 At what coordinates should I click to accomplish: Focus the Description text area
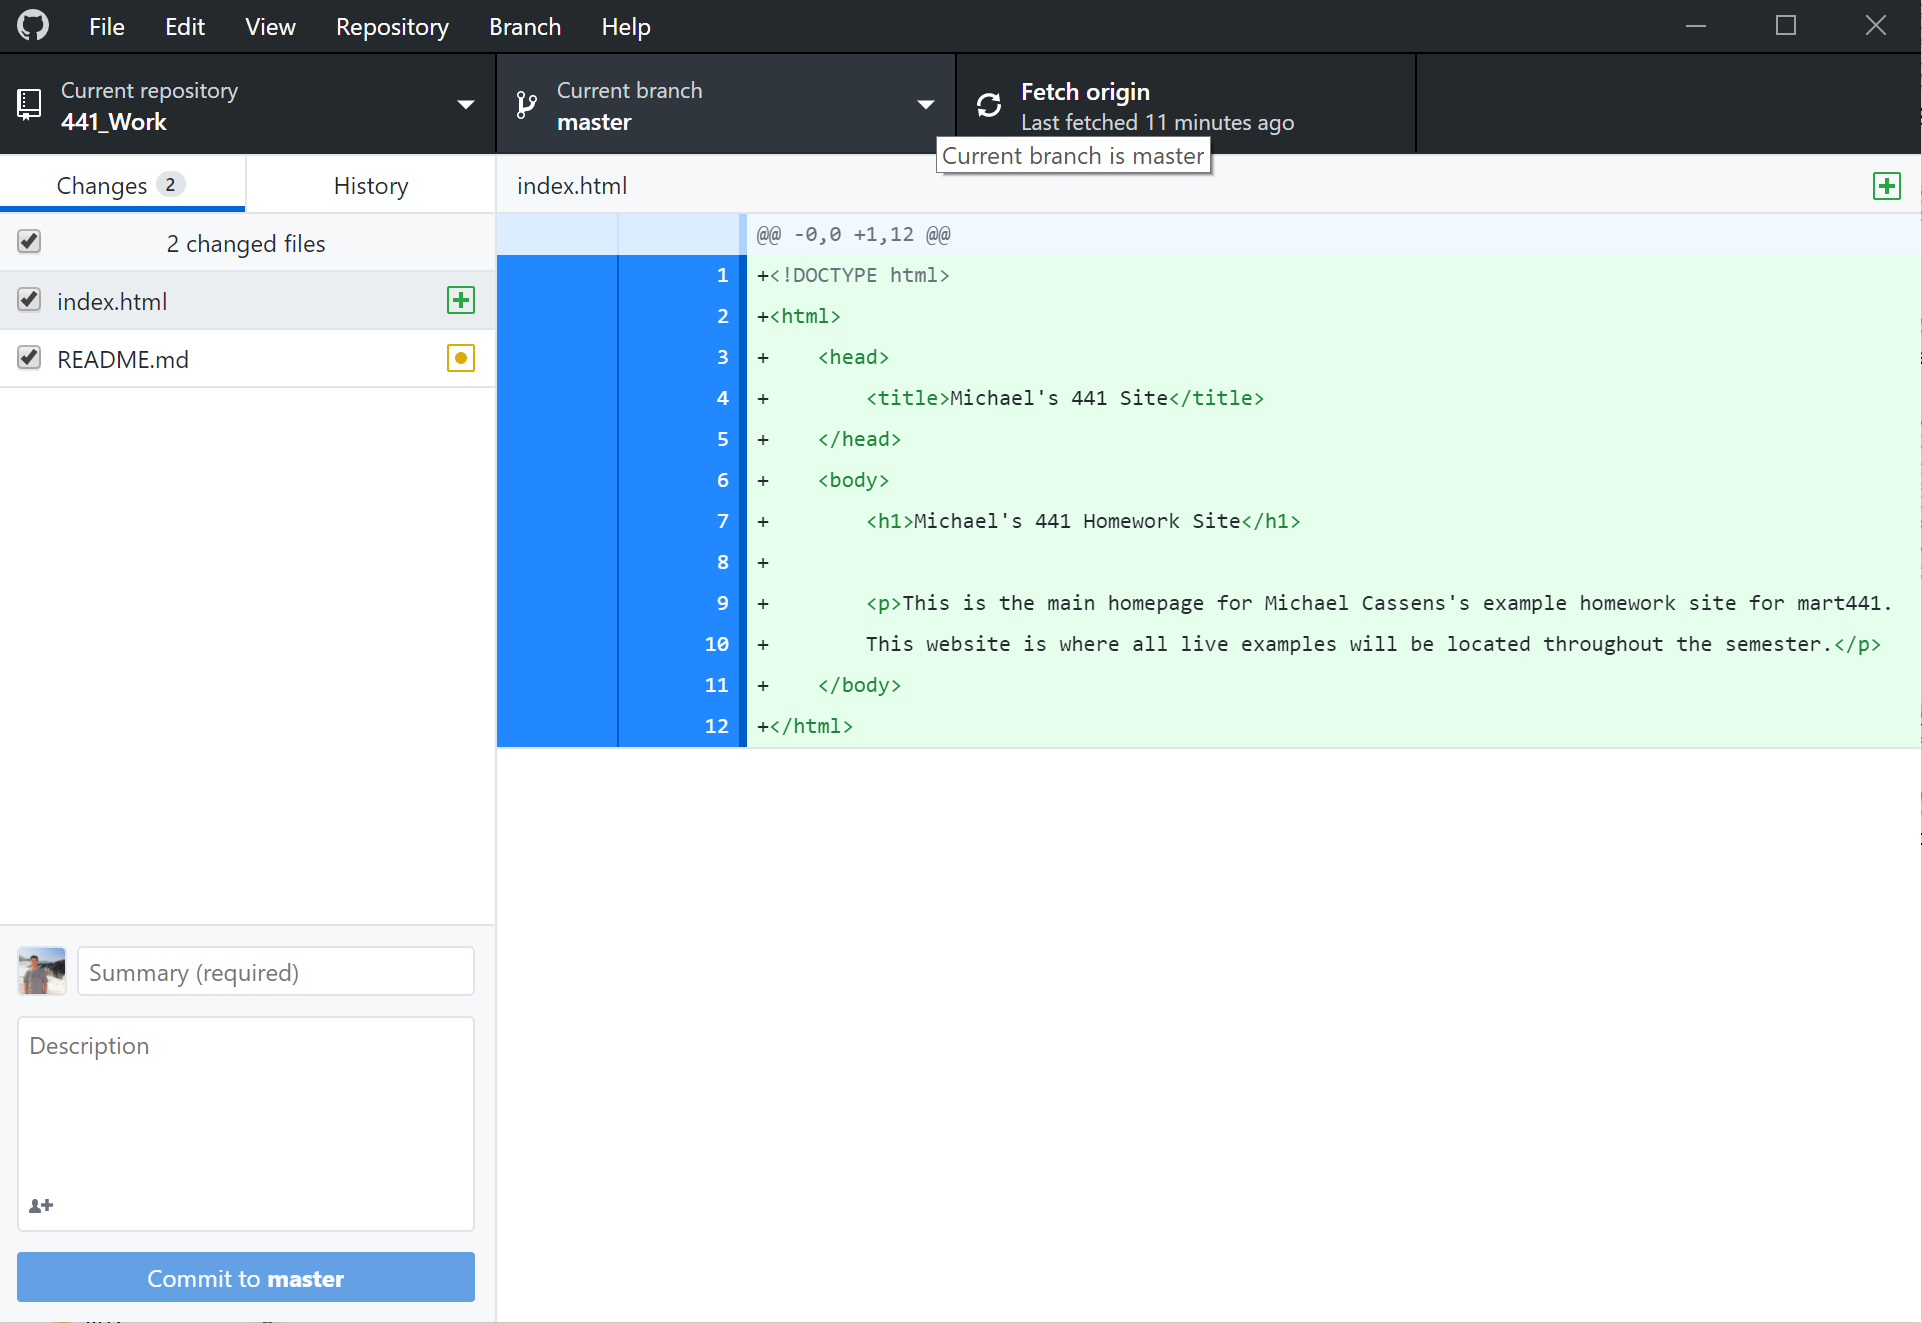click(246, 1124)
